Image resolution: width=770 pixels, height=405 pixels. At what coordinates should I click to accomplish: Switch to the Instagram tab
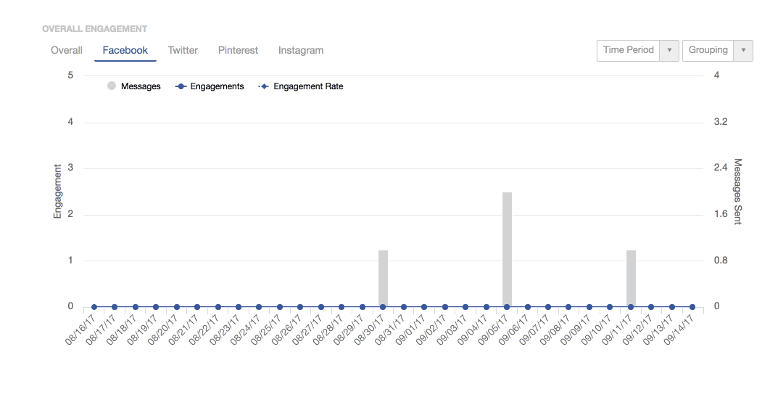(300, 50)
